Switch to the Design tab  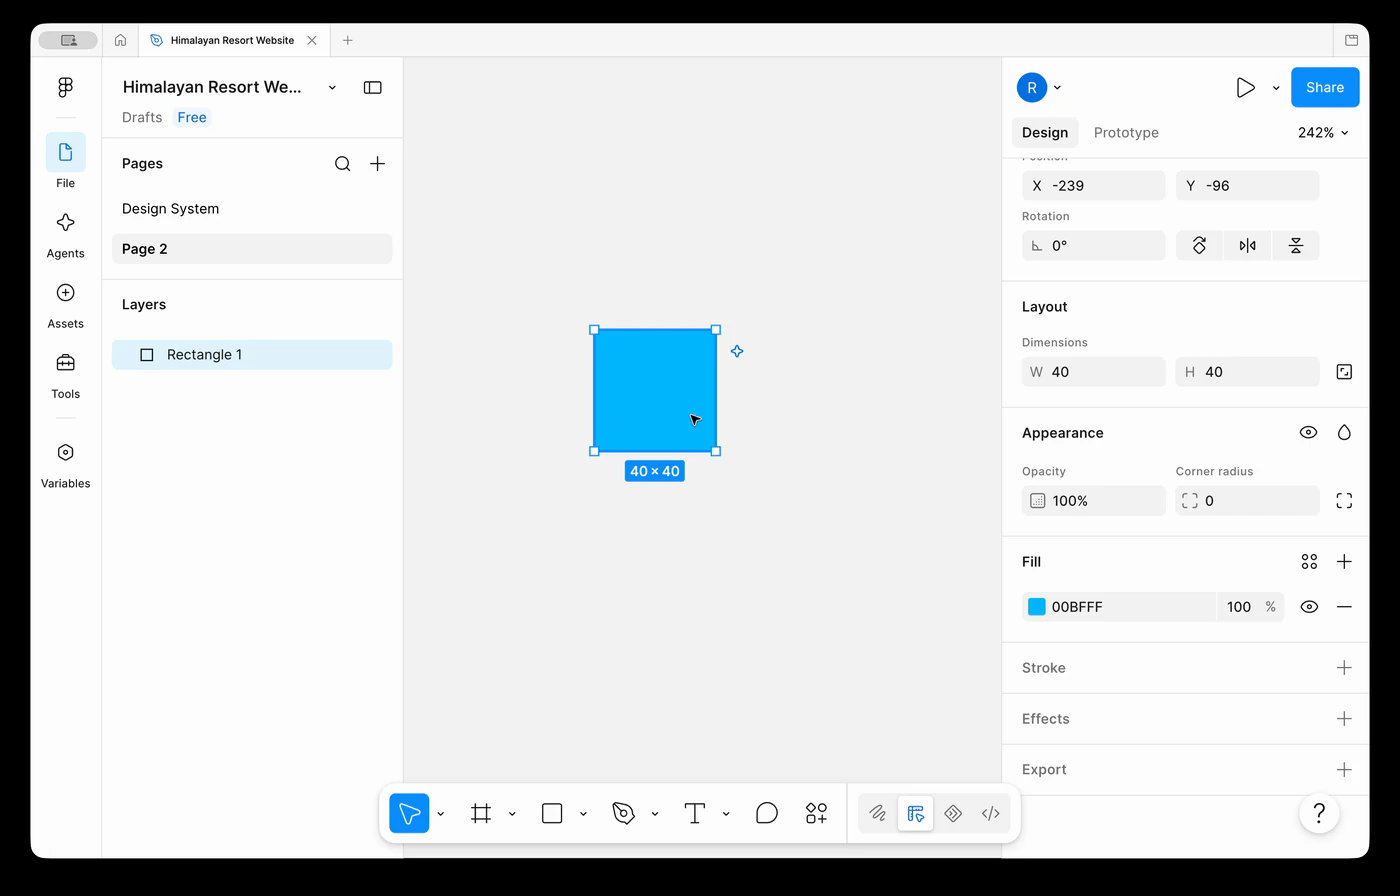point(1045,133)
